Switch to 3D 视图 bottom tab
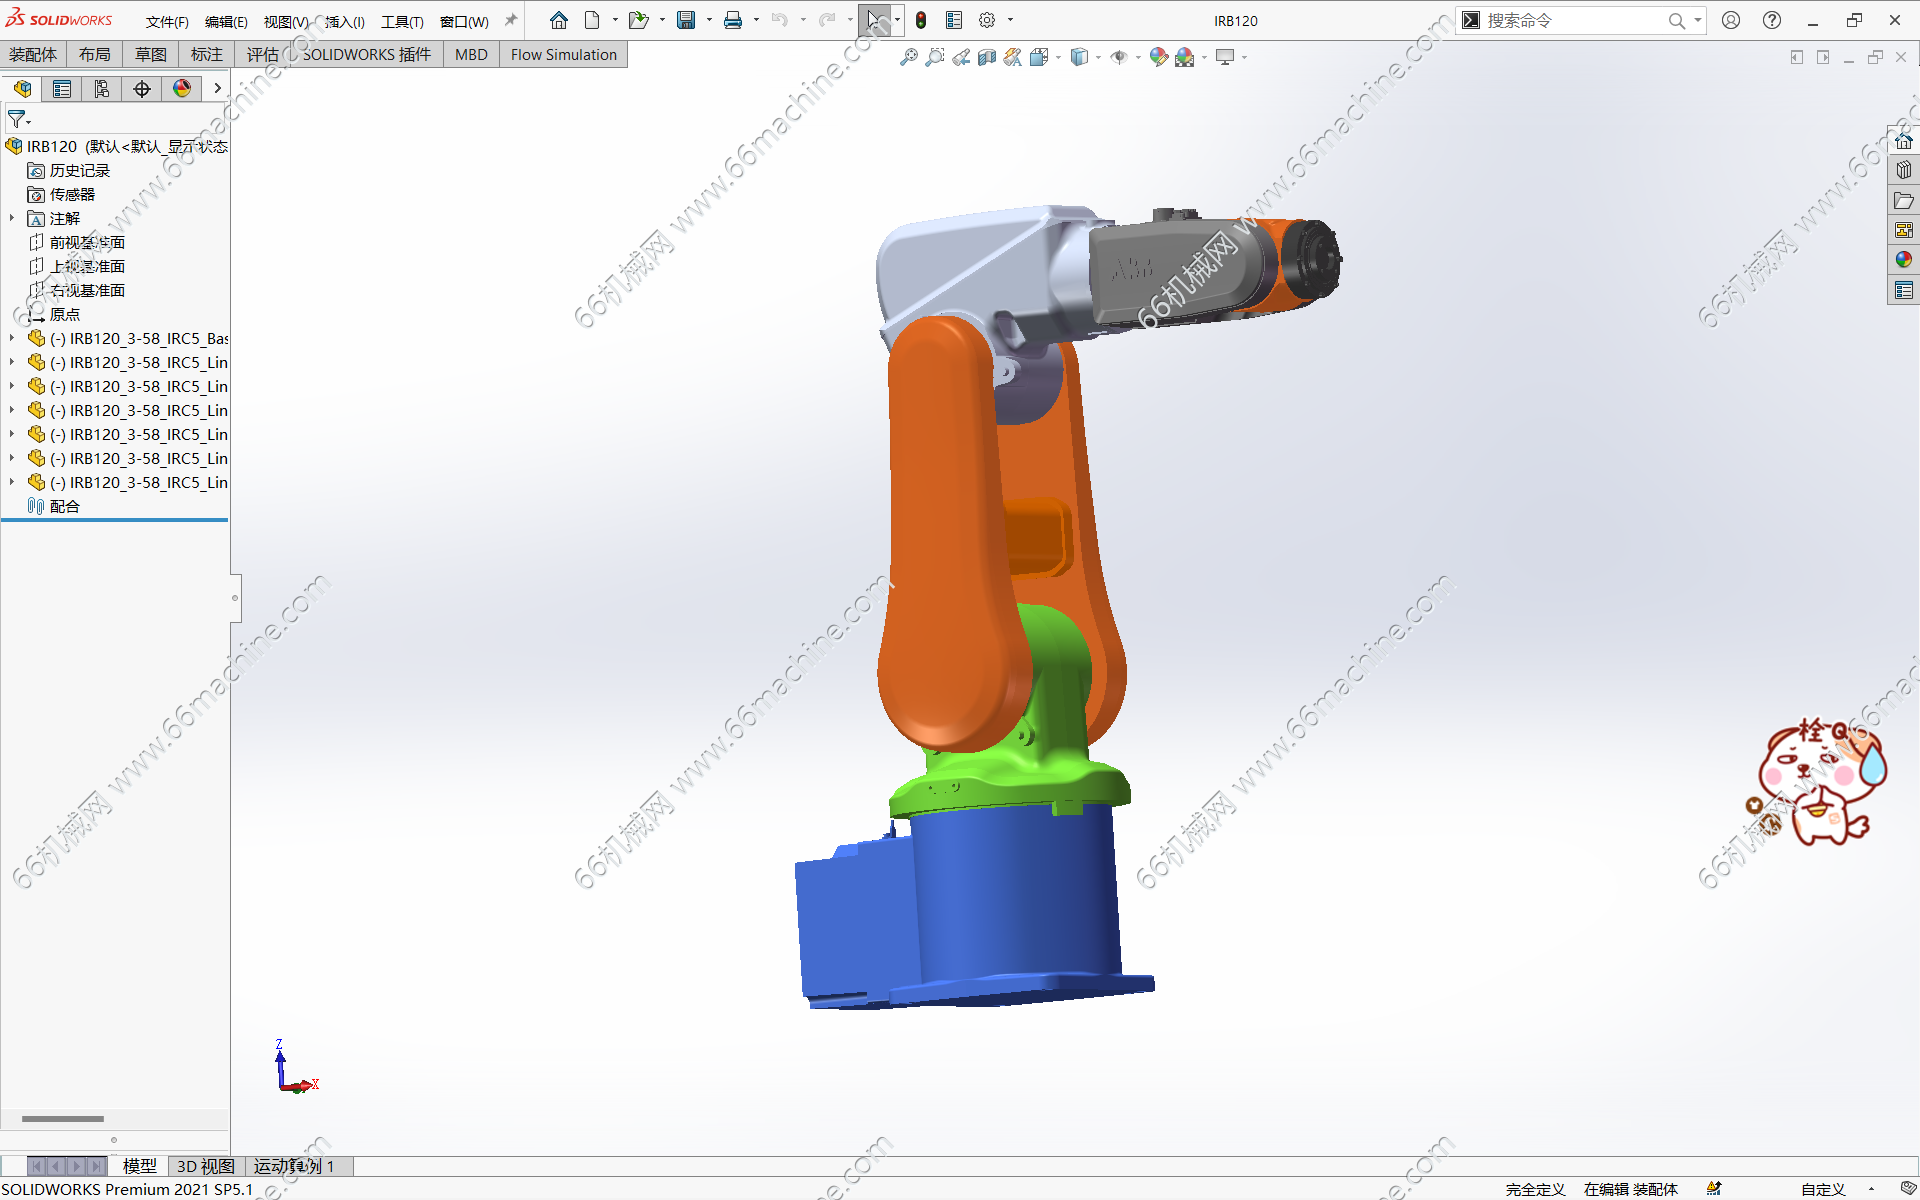Screen dimensions: 1920x1200 205,1166
